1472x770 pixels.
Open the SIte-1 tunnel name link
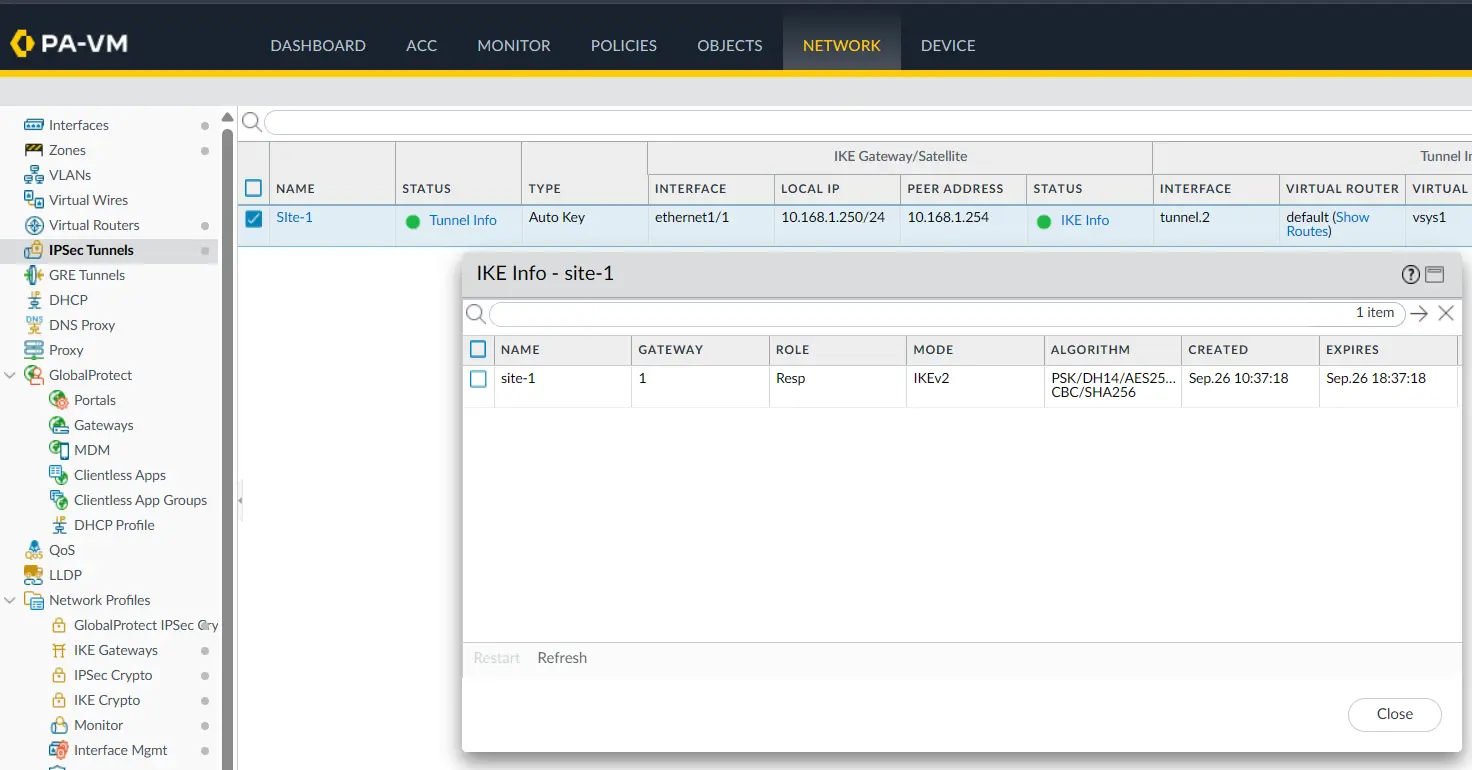point(294,217)
